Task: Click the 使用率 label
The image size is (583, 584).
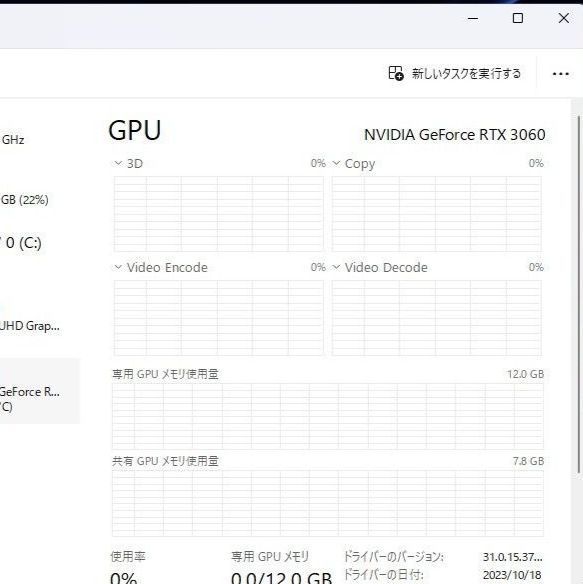Action: point(128,556)
